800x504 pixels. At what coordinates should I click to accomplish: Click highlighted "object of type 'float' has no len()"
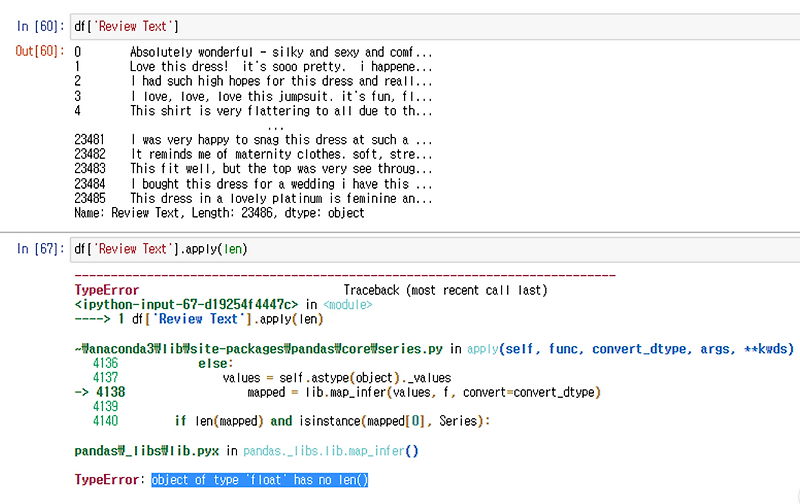point(260,480)
